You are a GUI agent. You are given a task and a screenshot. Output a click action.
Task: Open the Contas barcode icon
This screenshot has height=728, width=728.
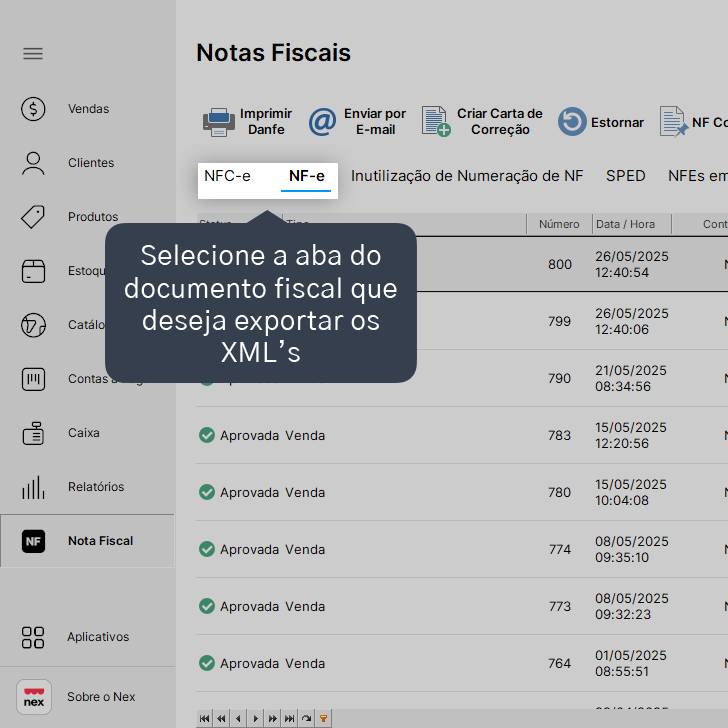33,379
